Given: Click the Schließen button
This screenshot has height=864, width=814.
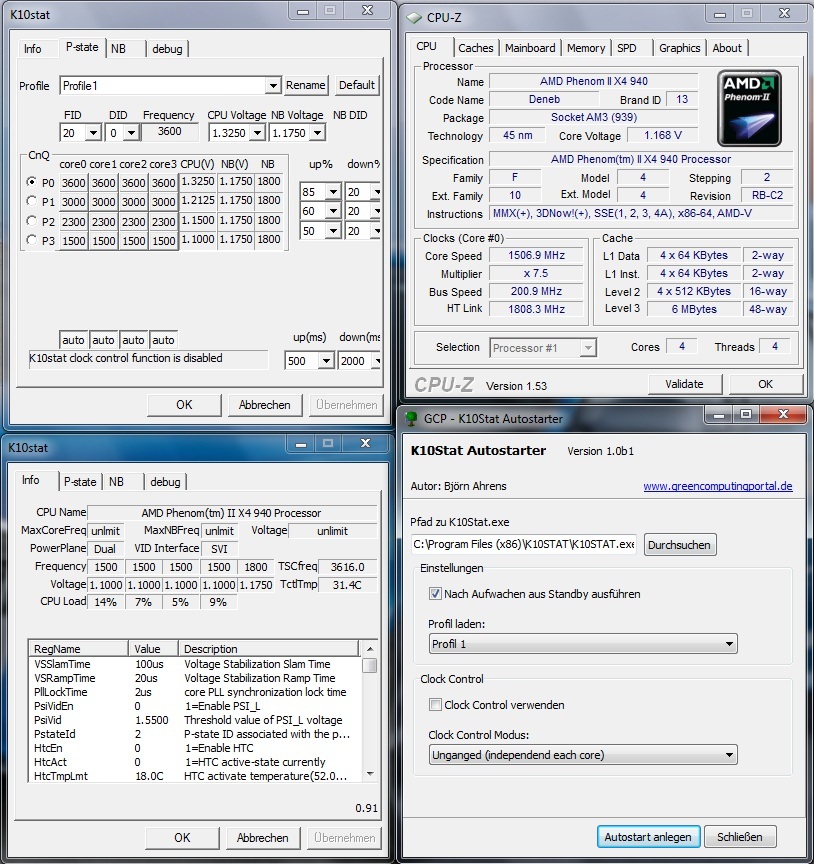Looking at the screenshot, I should pos(740,837).
